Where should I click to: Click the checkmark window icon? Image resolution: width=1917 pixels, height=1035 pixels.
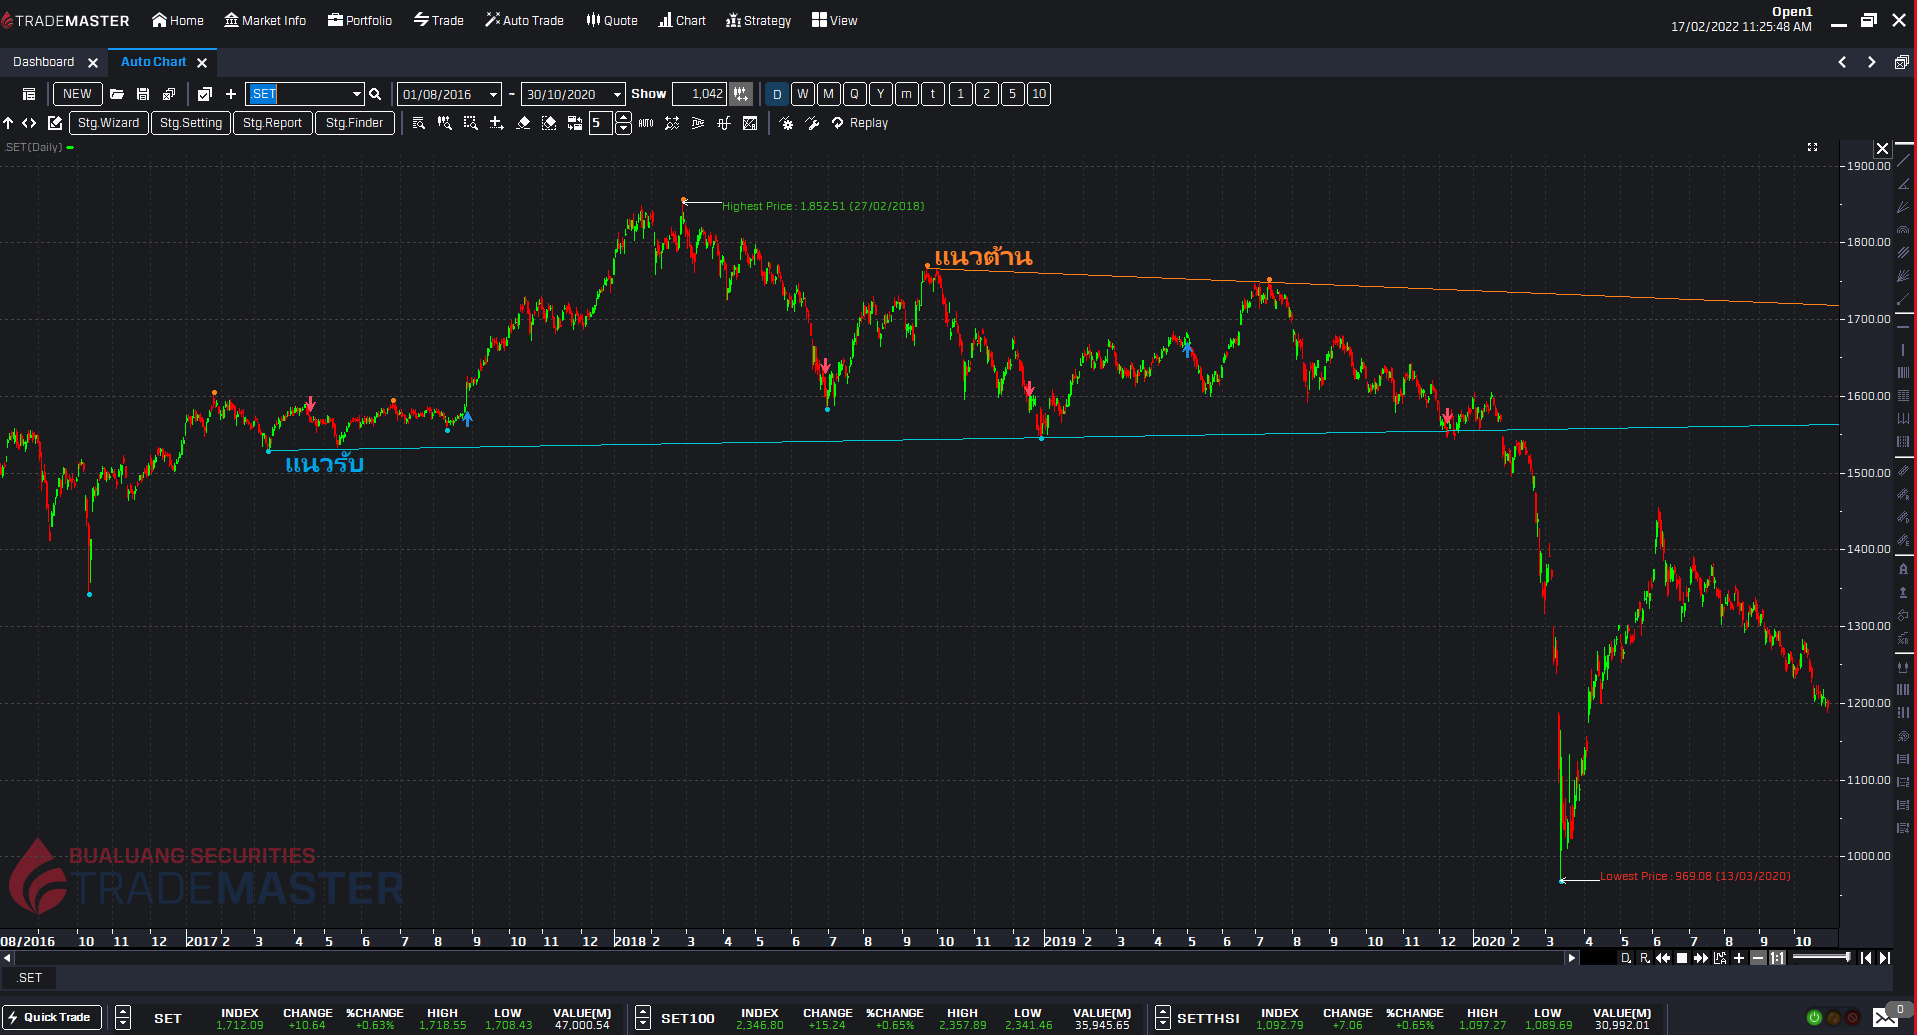(x=205, y=94)
